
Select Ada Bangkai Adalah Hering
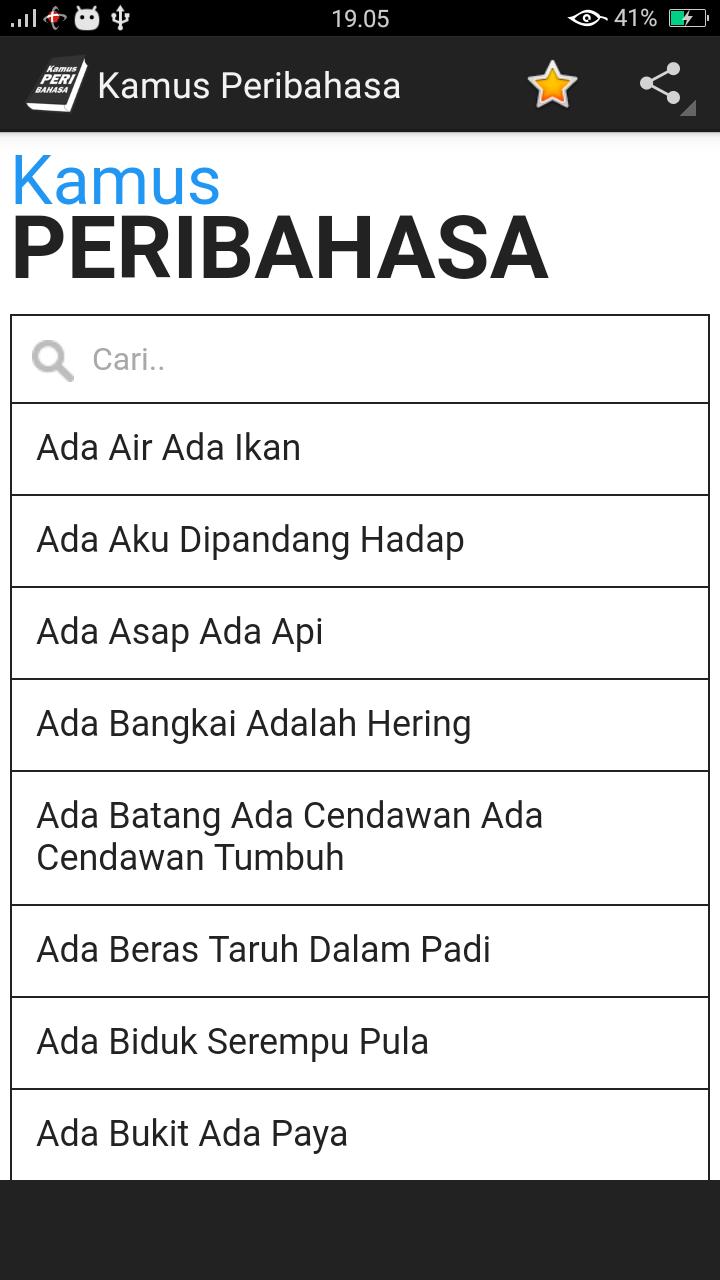click(x=360, y=725)
